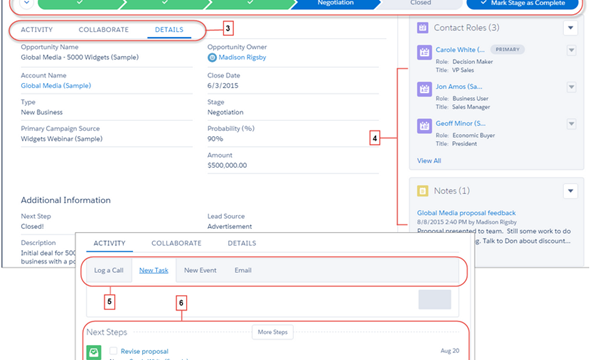Select the New Task composer tab
590x360 pixels.
154,270
